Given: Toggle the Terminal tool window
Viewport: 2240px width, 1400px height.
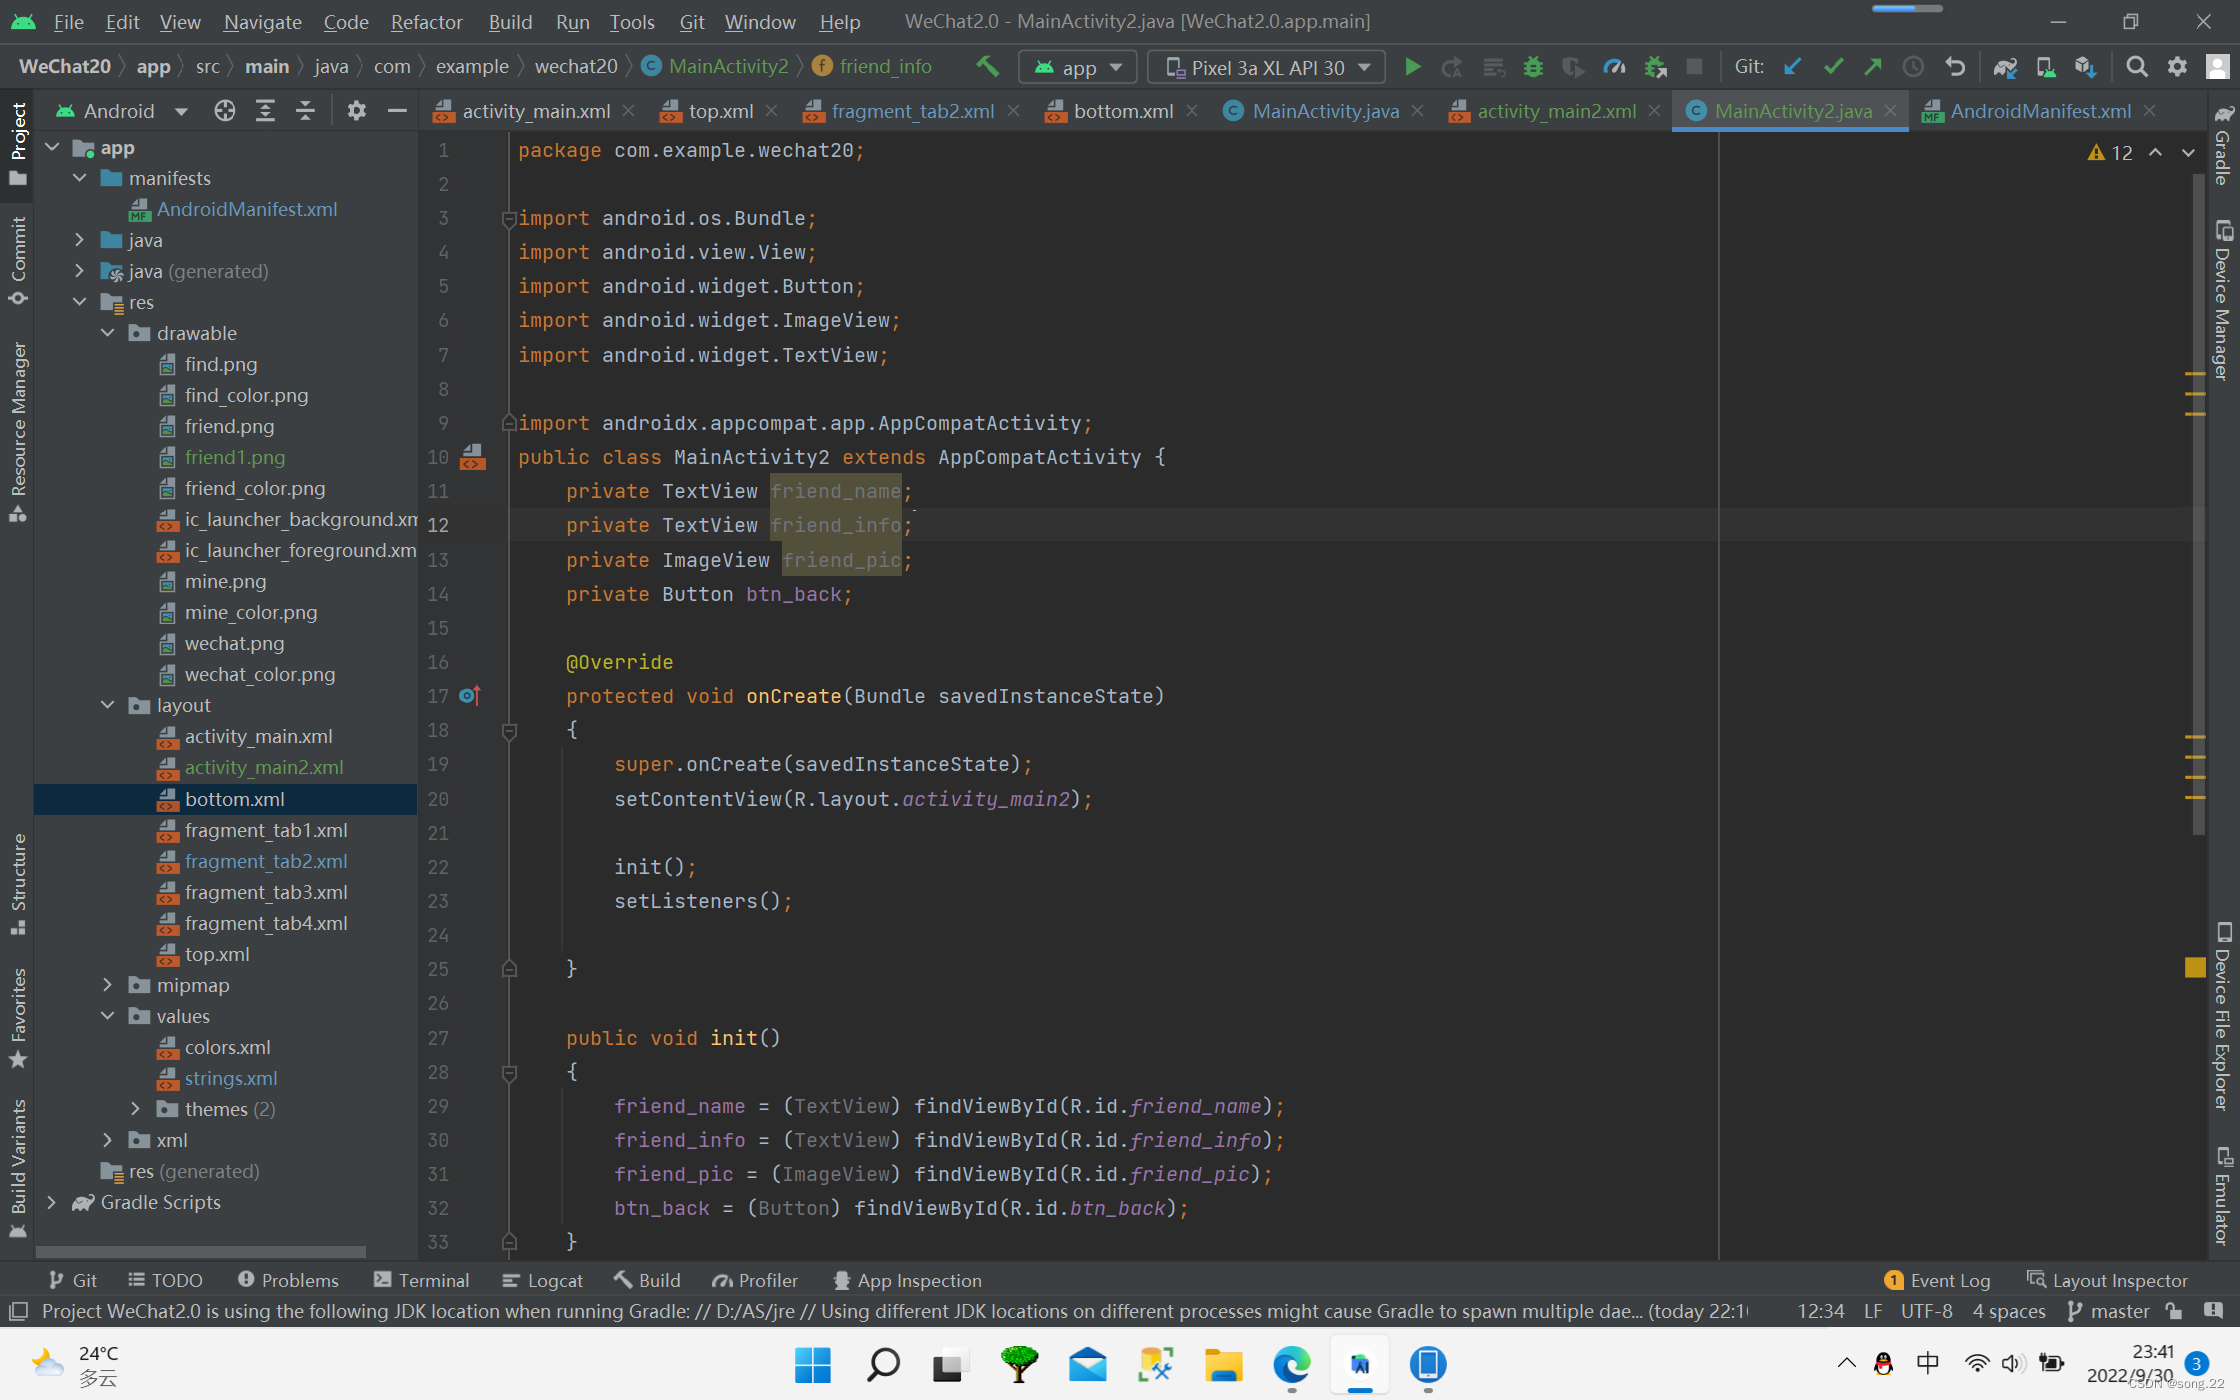Looking at the screenshot, I should click(x=420, y=1280).
